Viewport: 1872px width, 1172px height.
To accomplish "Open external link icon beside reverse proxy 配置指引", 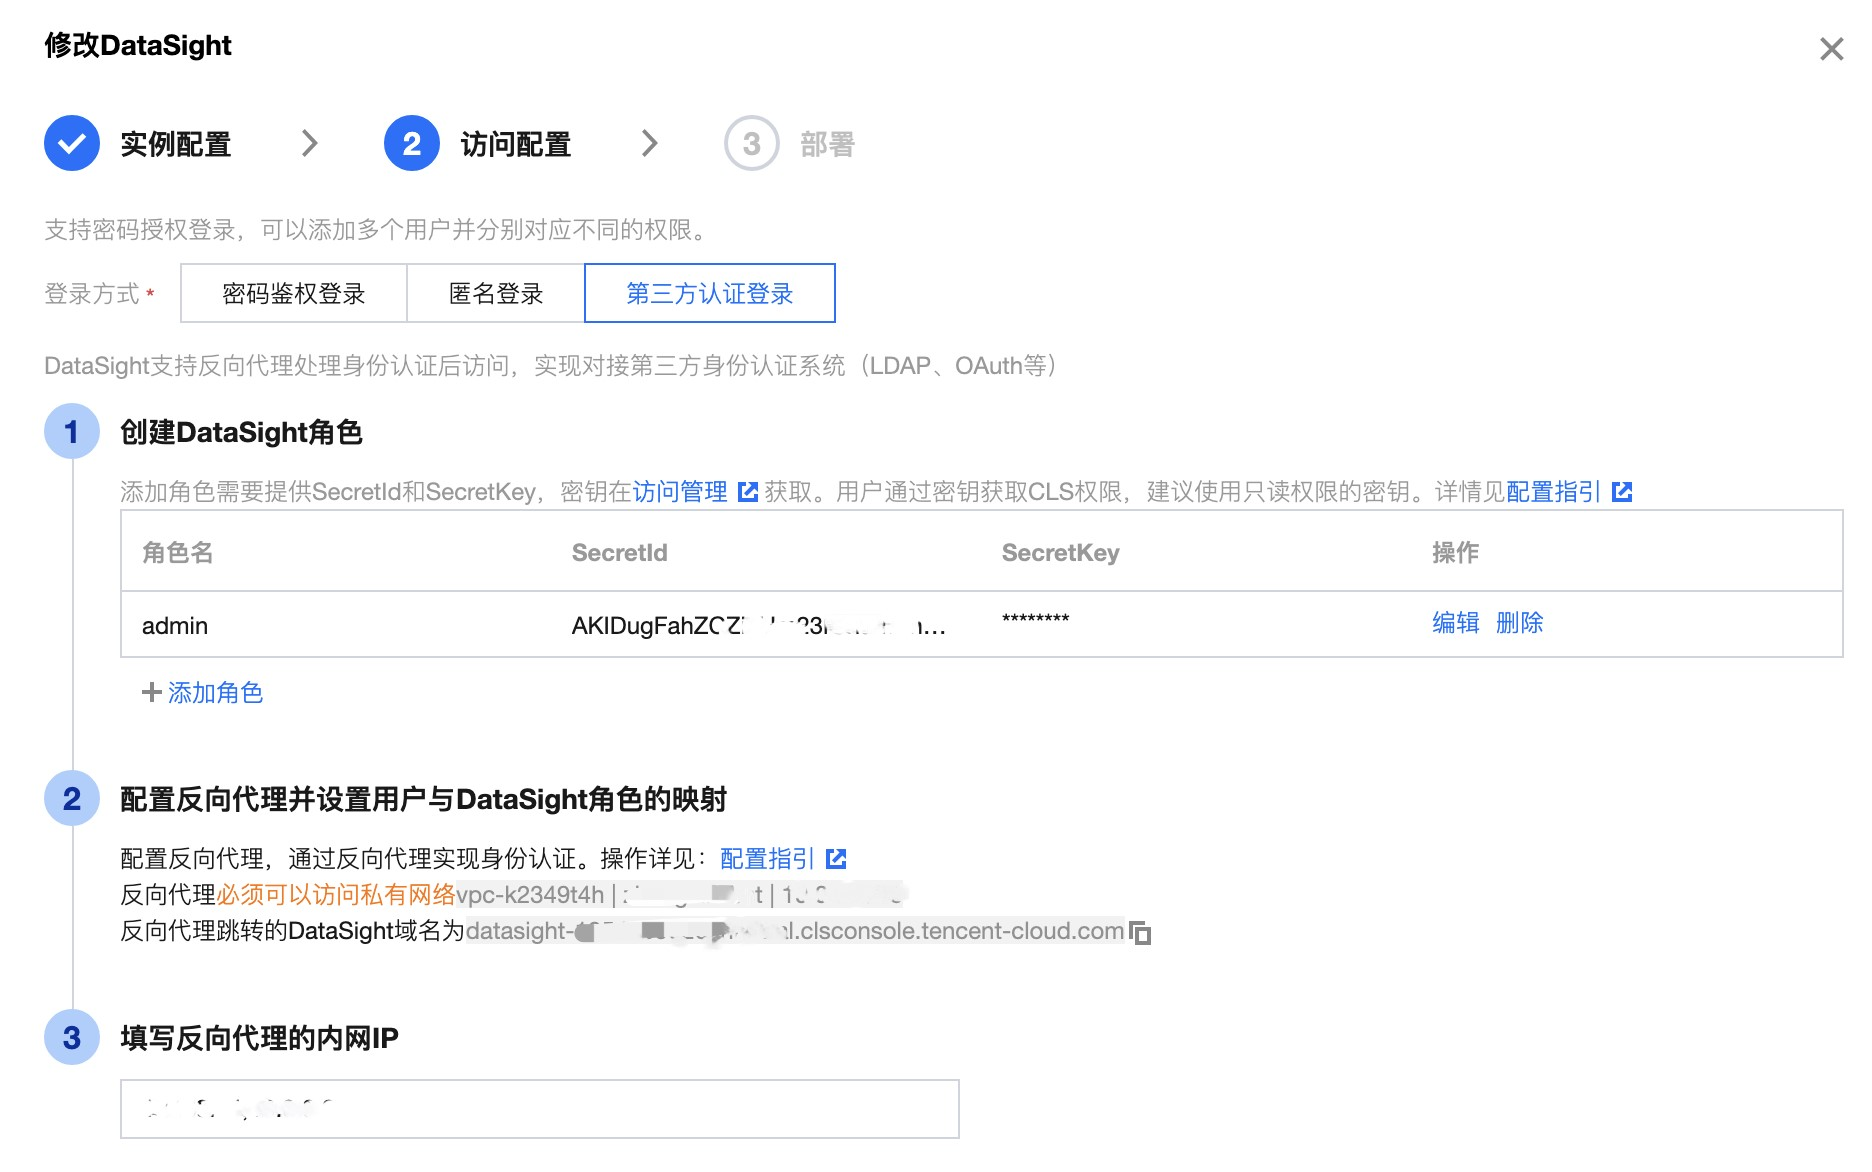I will 837,859.
